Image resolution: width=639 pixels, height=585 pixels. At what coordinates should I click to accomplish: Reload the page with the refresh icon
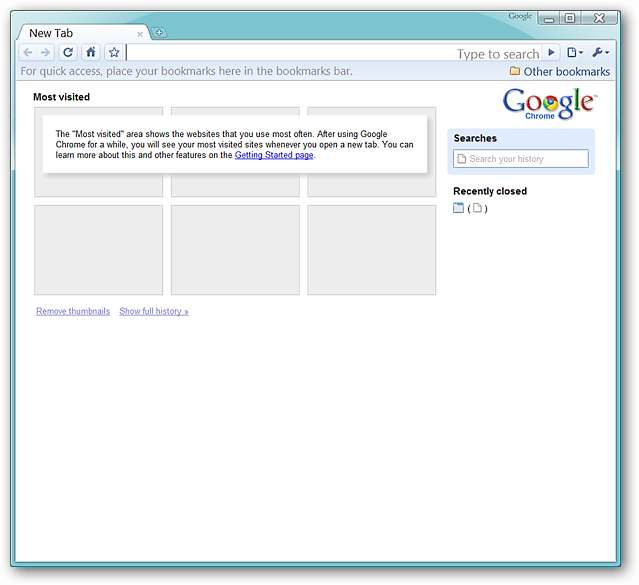68,52
